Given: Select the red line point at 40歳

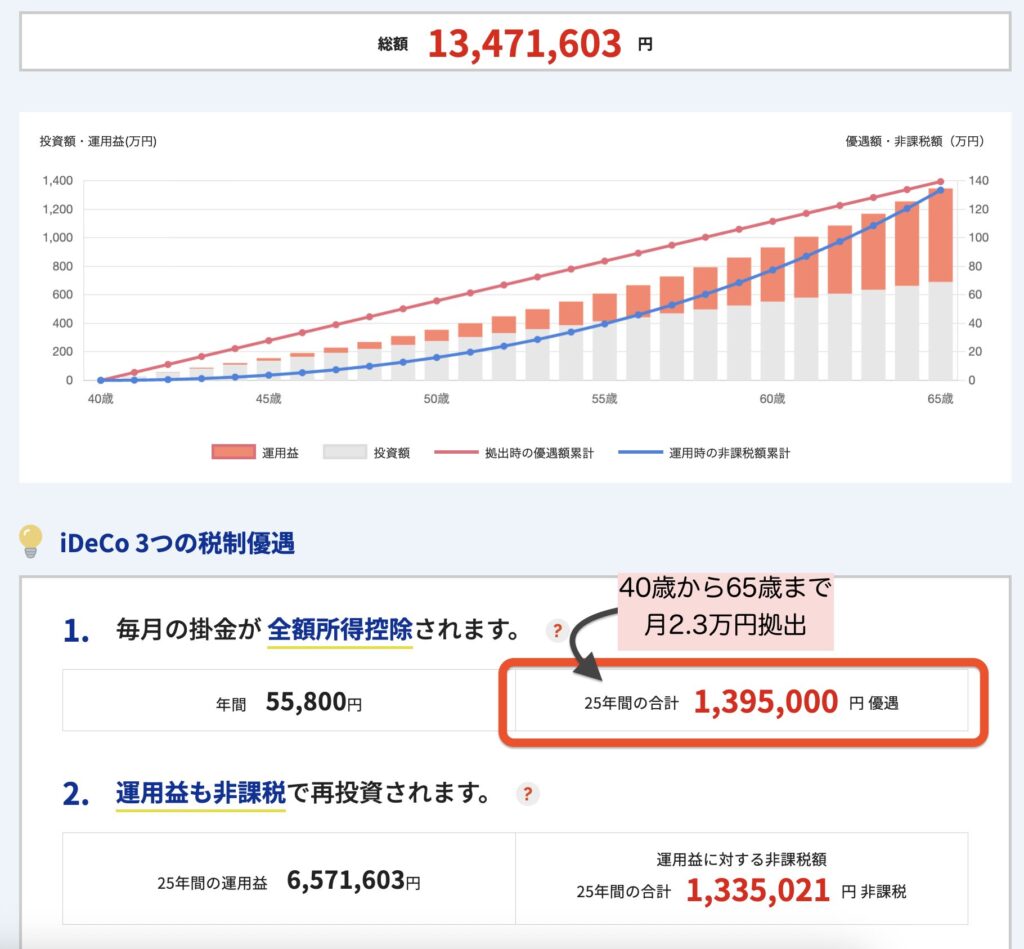Looking at the screenshot, I should tap(101, 380).
